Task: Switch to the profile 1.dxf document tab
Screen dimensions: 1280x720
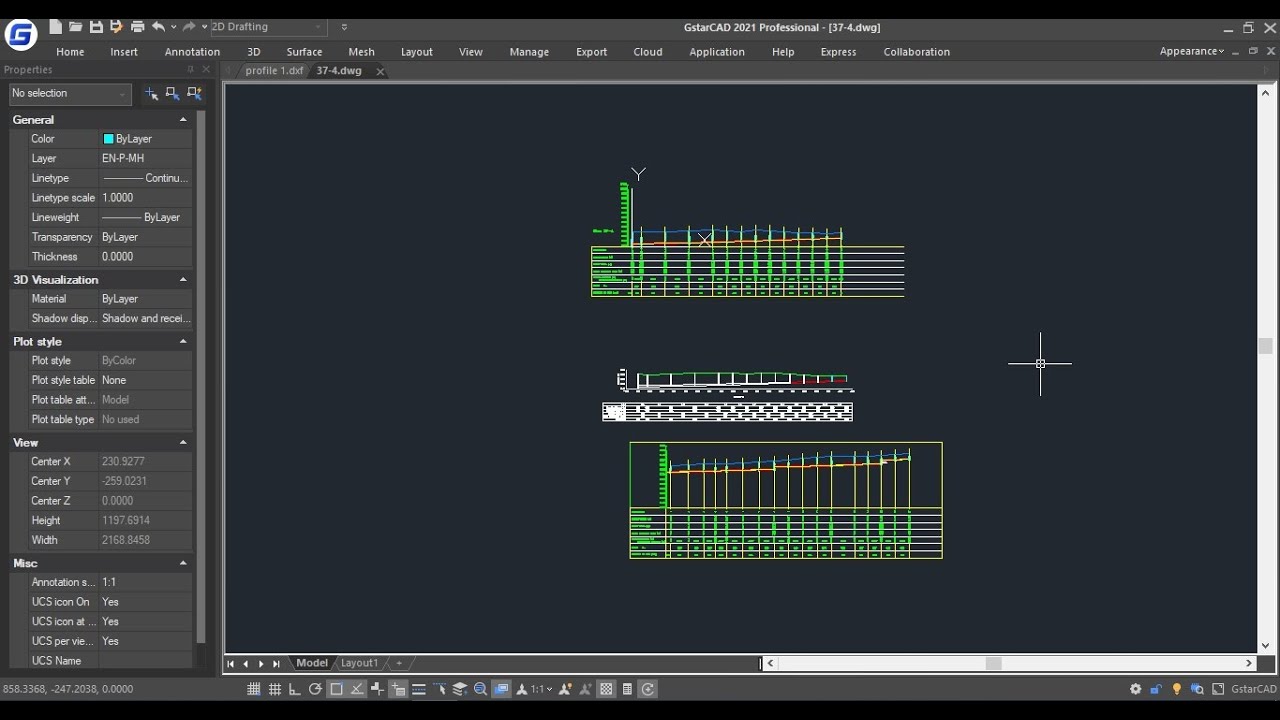Action: (x=274, y=71)
